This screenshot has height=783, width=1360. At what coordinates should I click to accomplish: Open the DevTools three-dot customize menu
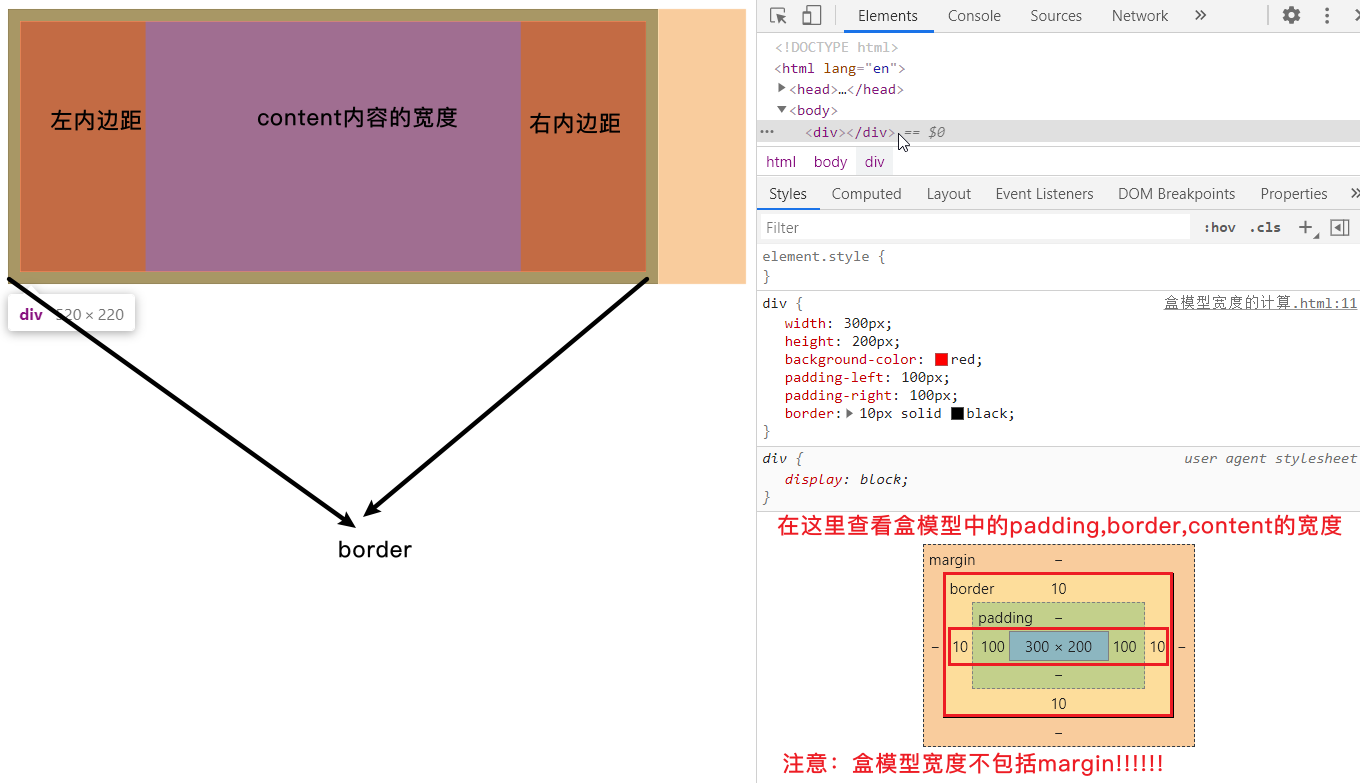1327,16
